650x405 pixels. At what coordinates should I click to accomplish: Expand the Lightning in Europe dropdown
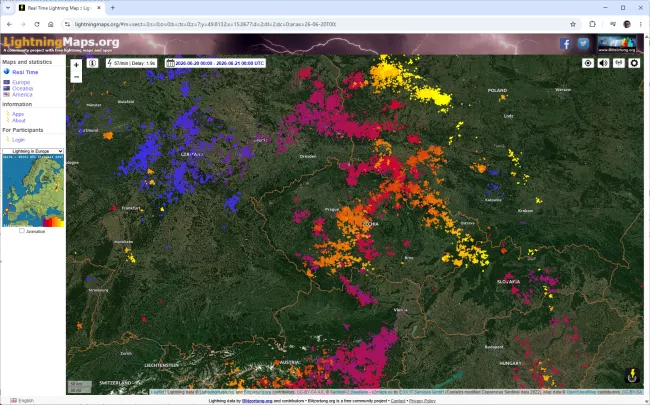coord(33,151)
